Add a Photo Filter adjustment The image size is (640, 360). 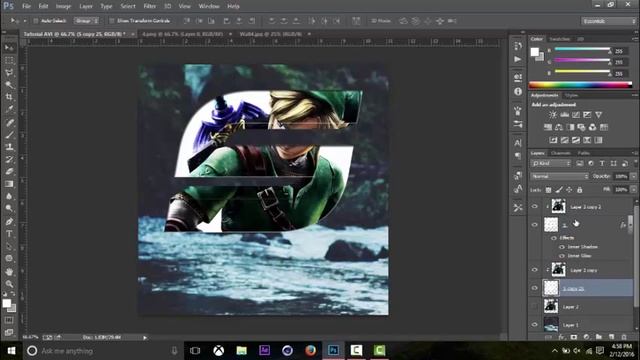pos(581,127)
